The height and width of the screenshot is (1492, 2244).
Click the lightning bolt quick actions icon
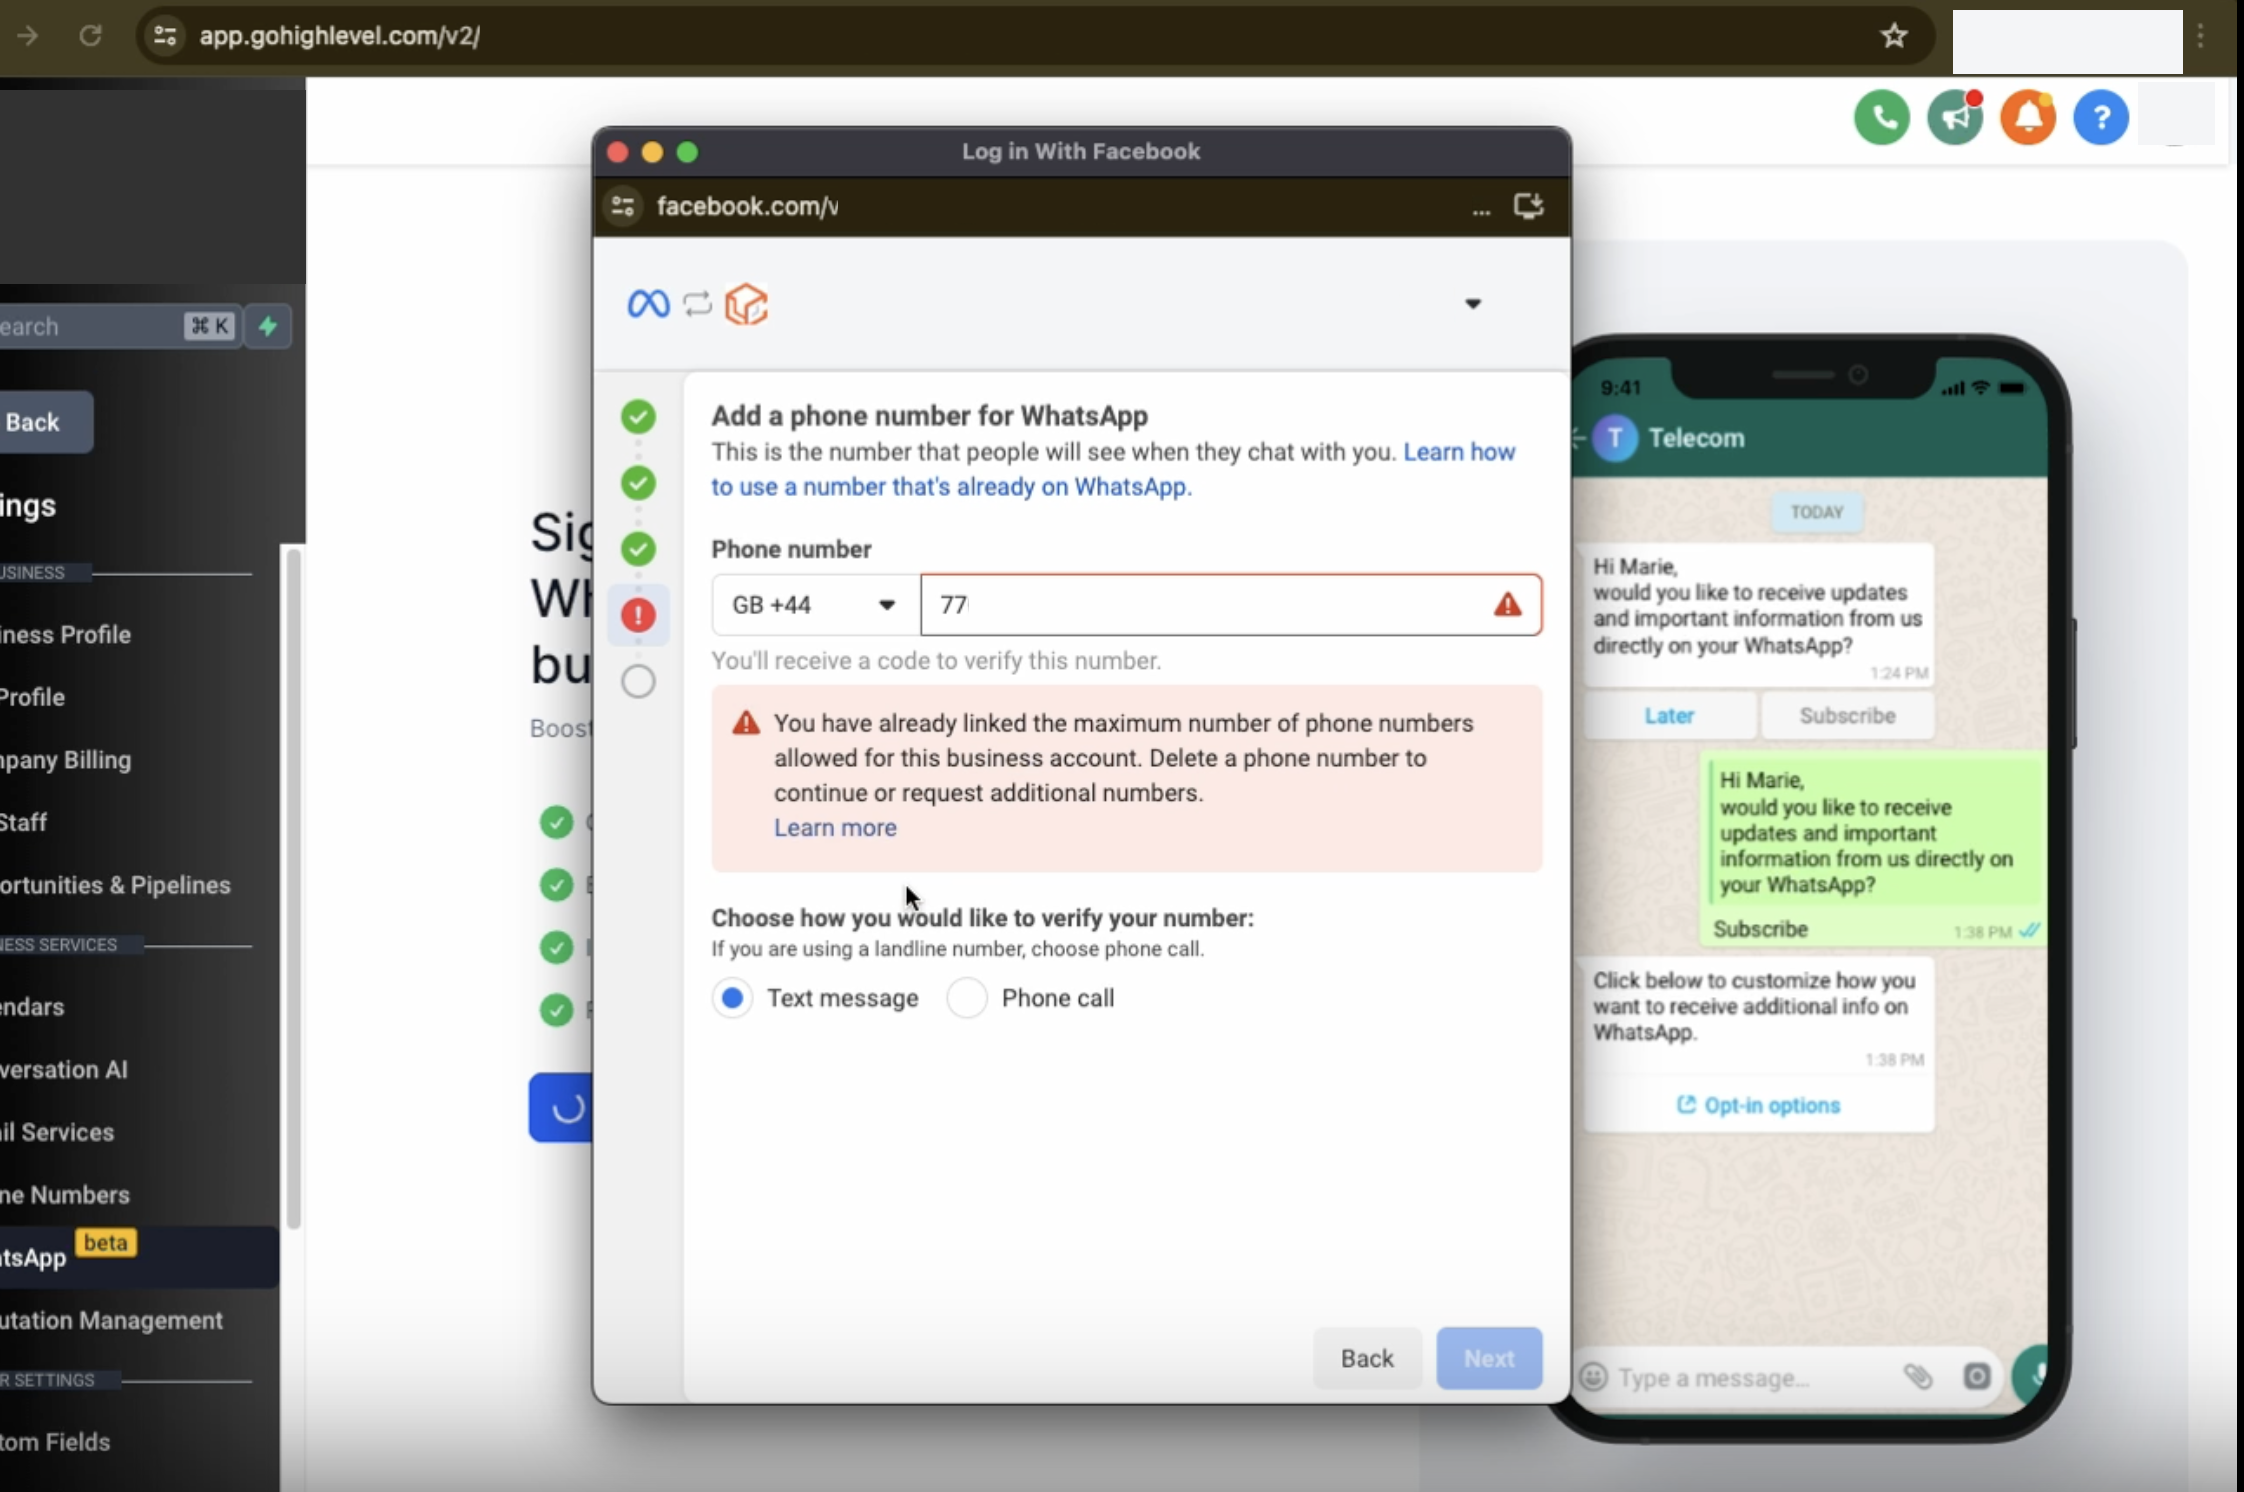click(x=268, y=326)
